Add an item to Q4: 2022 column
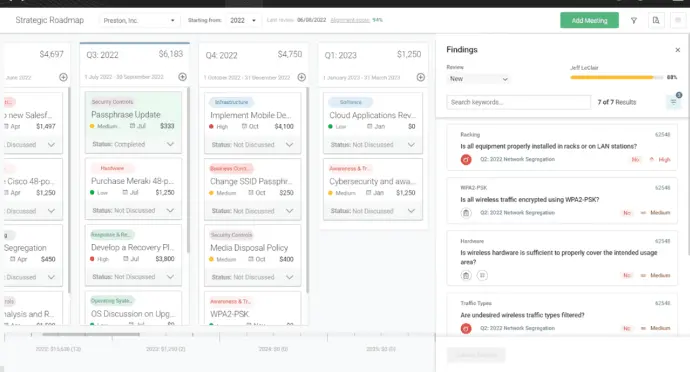 click(x=301, y=77)
